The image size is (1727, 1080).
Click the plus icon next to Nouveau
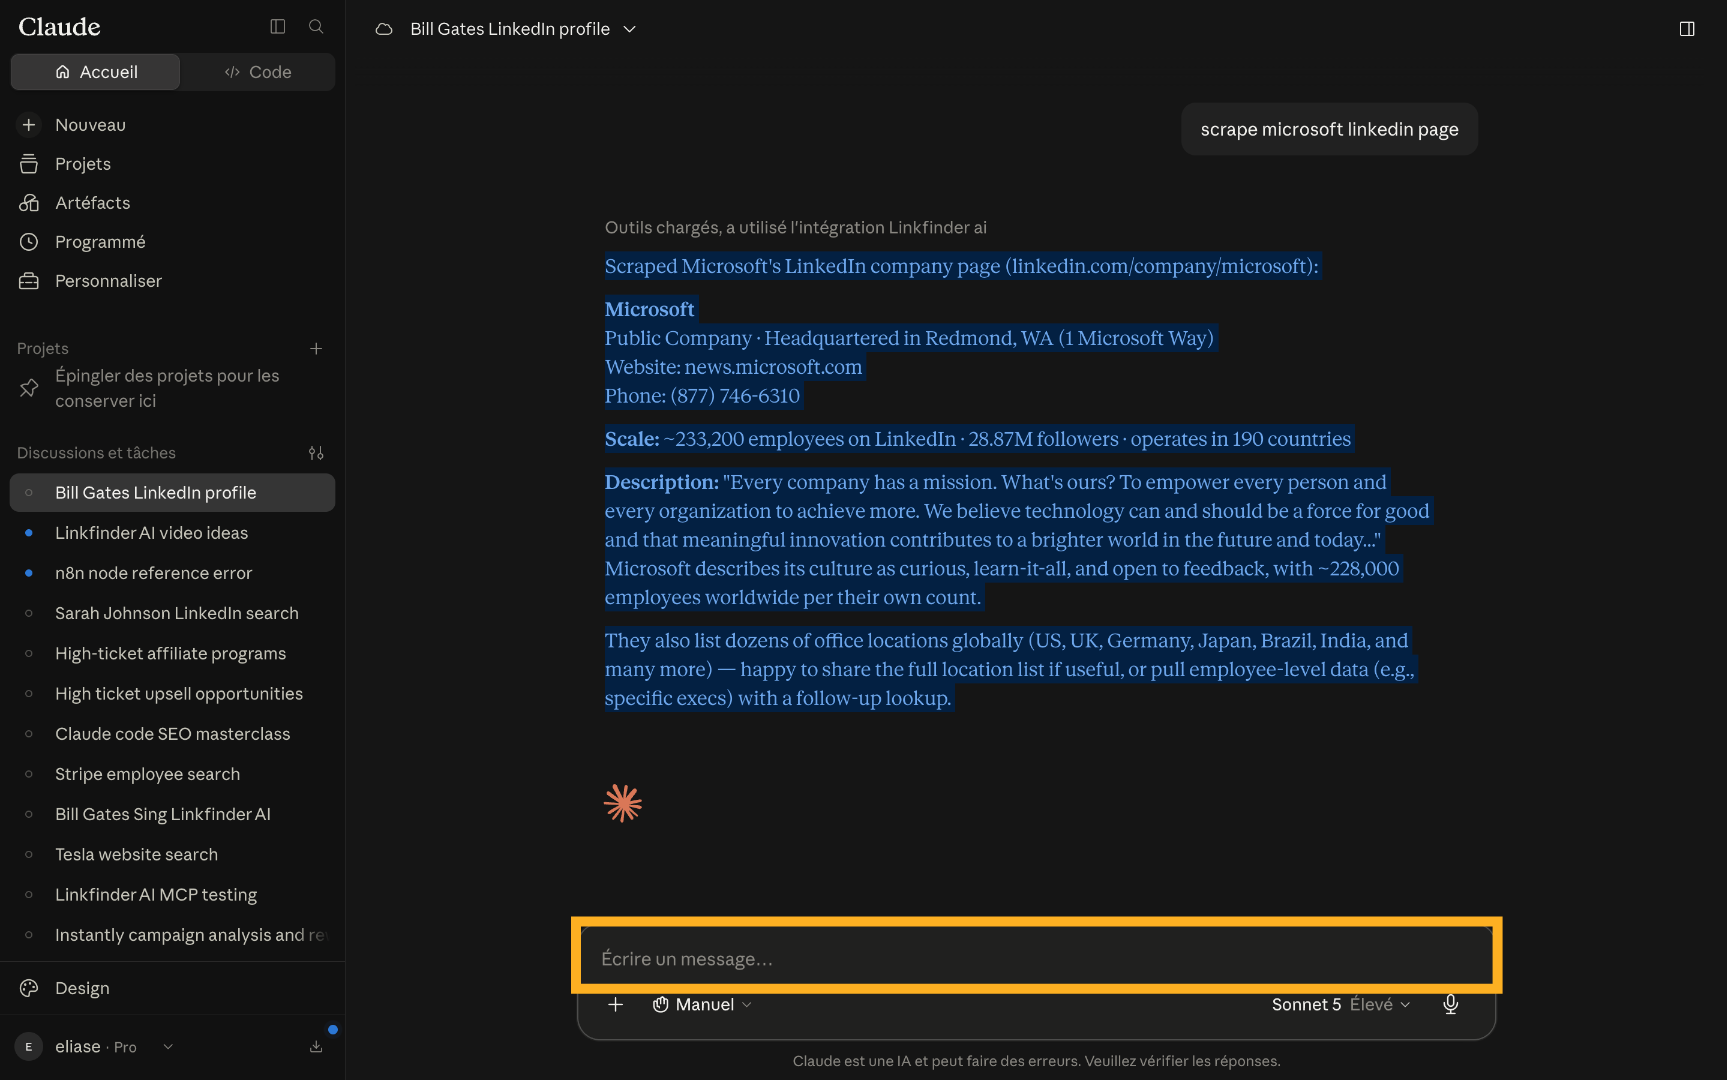click(x=29, y=125)
